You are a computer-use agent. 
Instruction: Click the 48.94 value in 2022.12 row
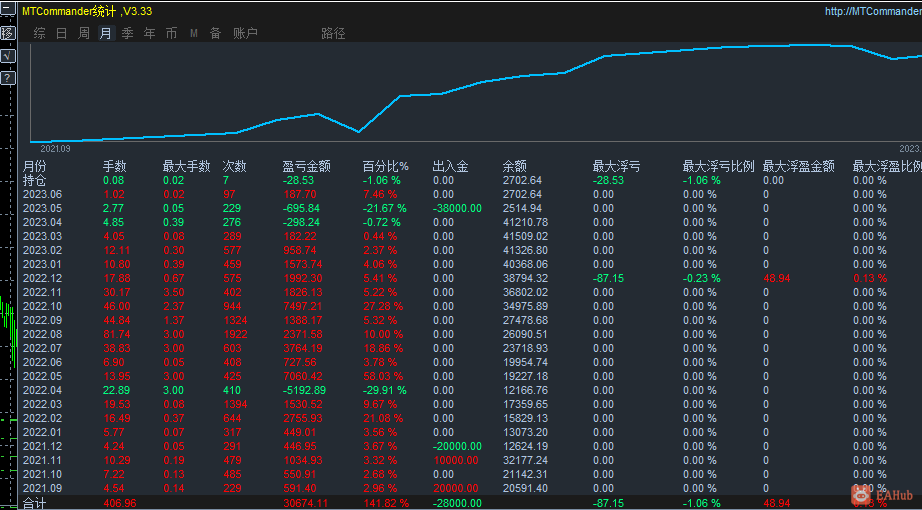point(777,278)
